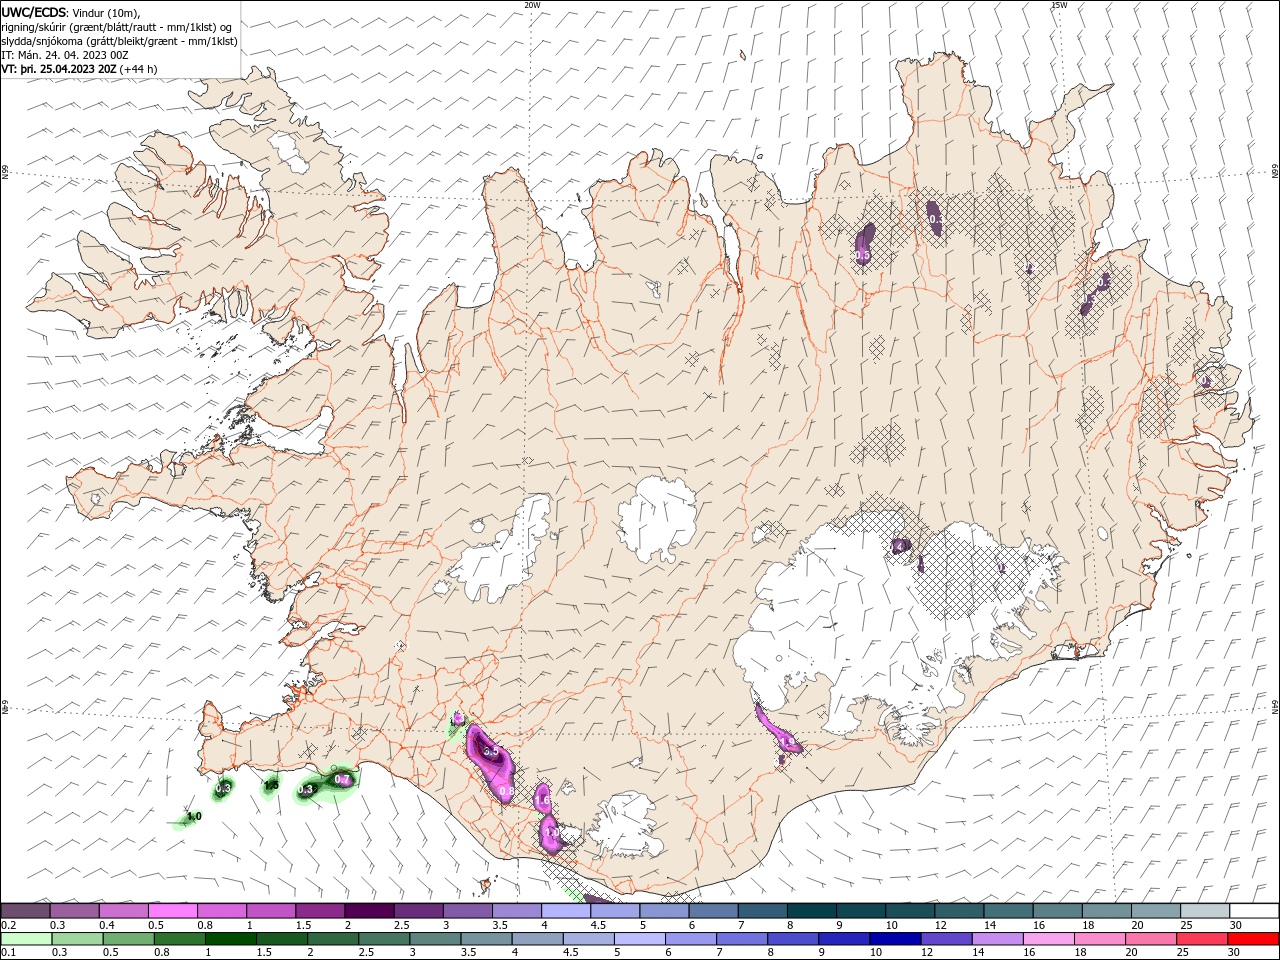Click the '4.5' label under snow legend

pyautogui.click(x=598, y=925)
